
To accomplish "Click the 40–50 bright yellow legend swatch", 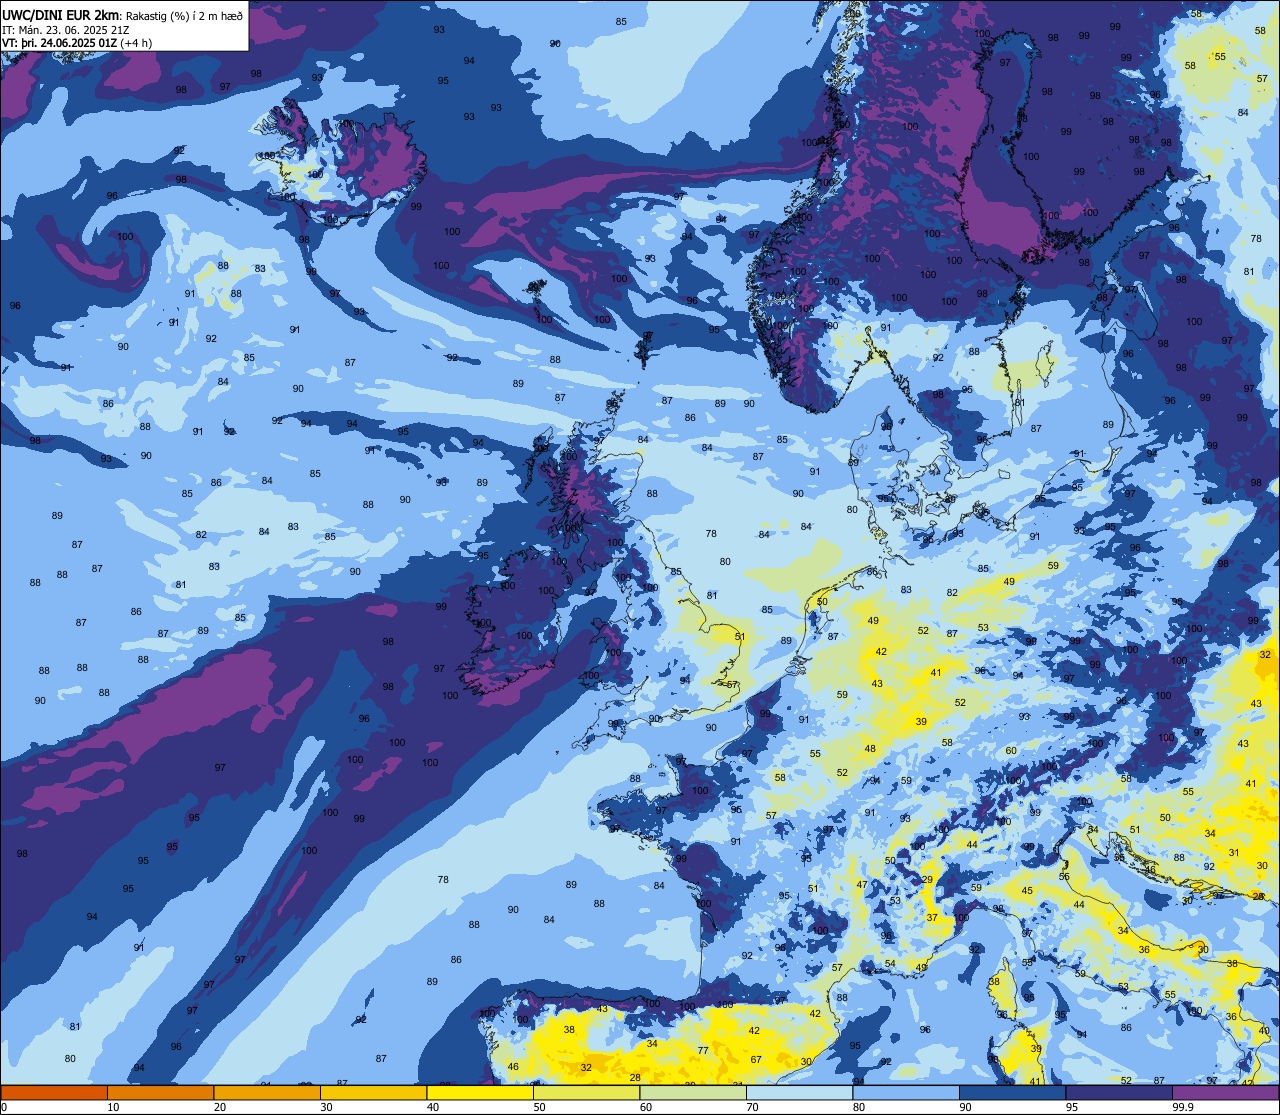I will 480,1092.
